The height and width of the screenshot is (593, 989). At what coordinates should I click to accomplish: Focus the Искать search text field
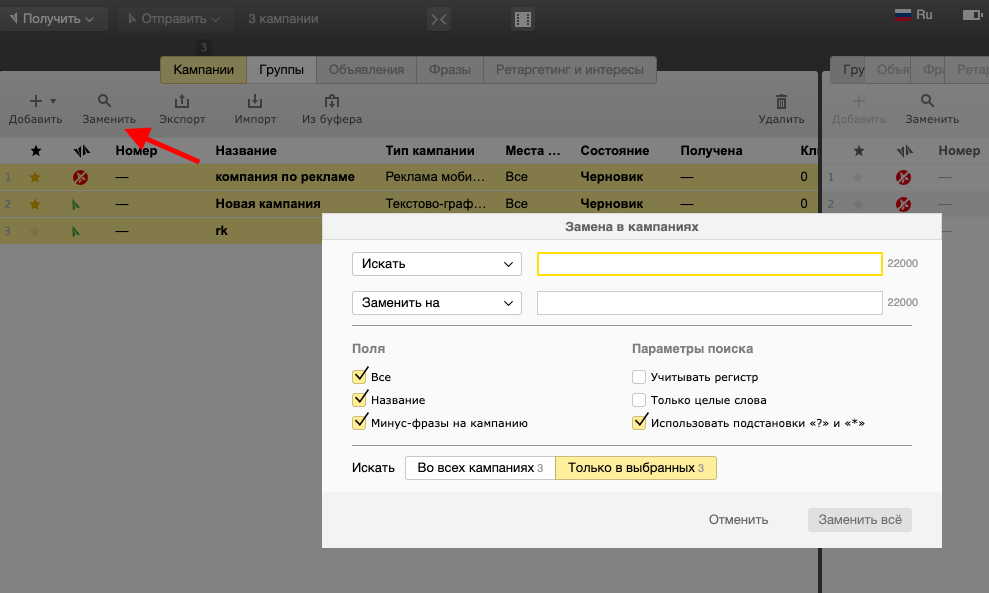pyautogui.click(x=710, y=264)
